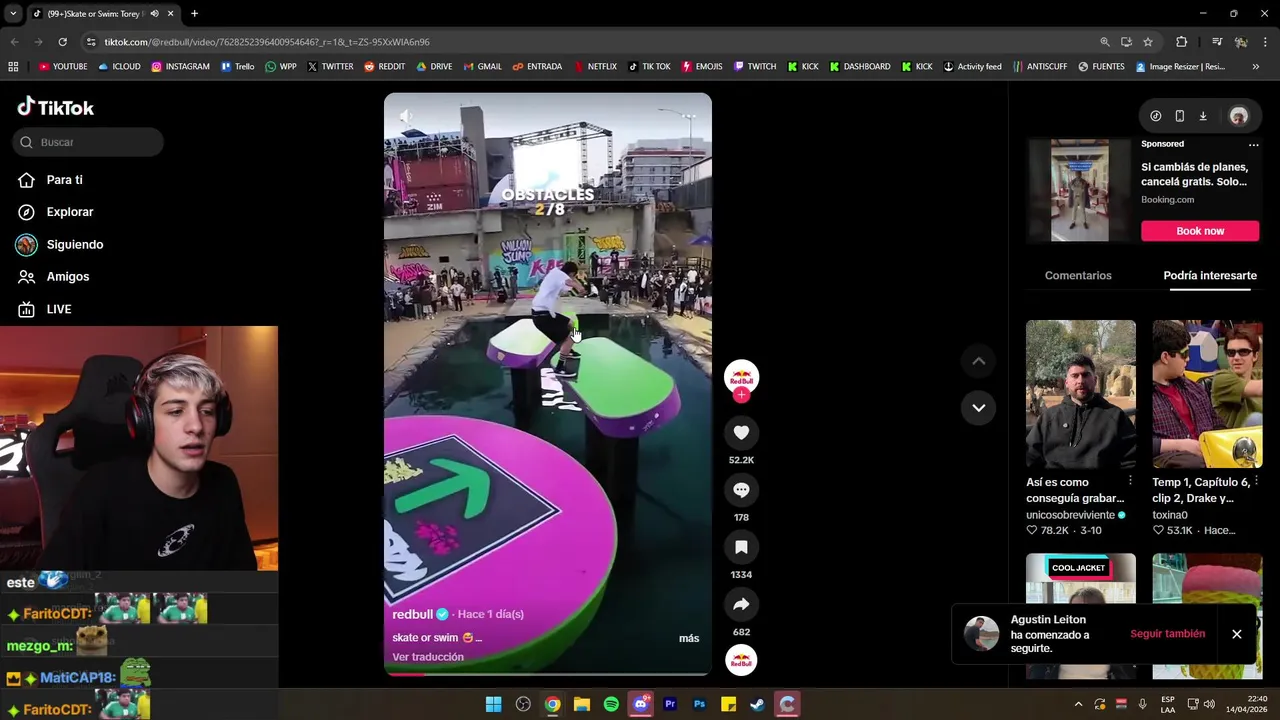Open the redbull username link
This screenshot has height=720, width=1280.
coord(412,614)
